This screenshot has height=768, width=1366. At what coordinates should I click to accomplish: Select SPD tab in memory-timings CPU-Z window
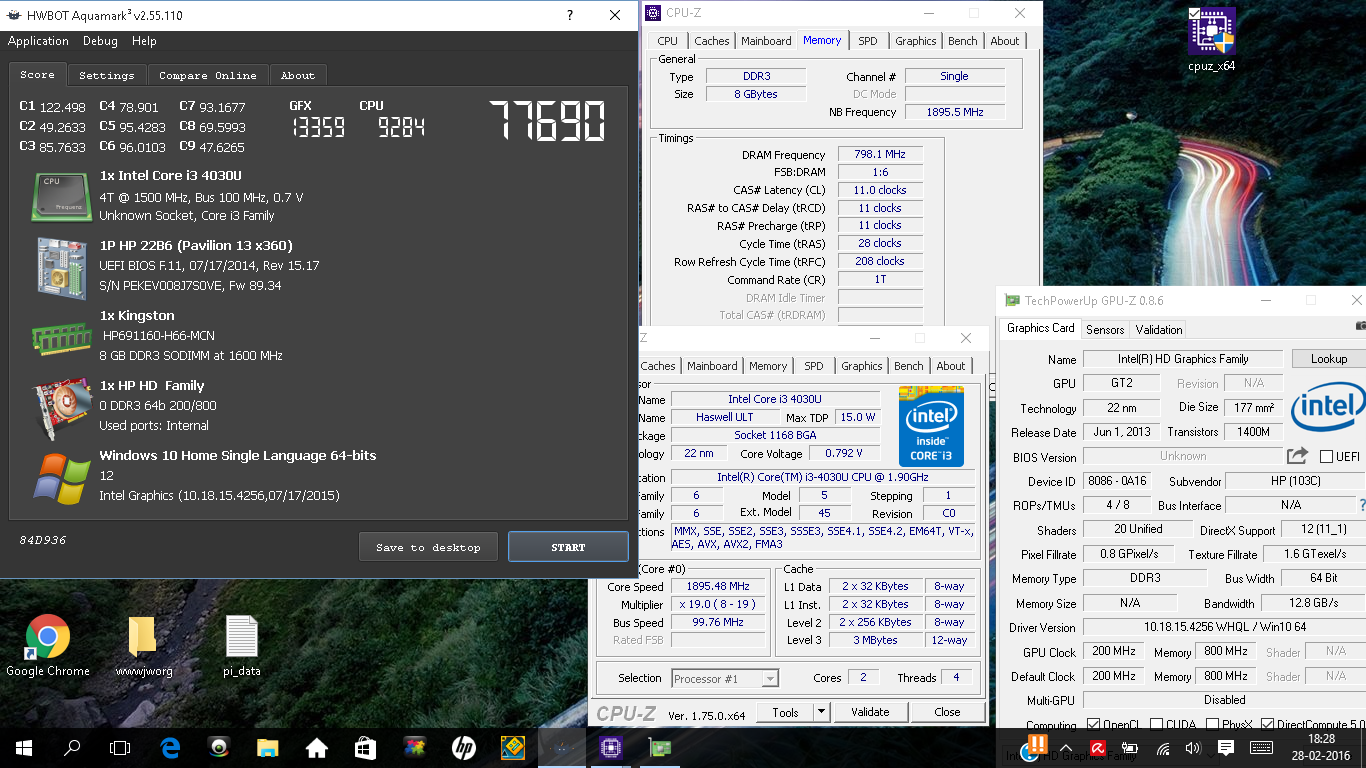tap(867, 41)
